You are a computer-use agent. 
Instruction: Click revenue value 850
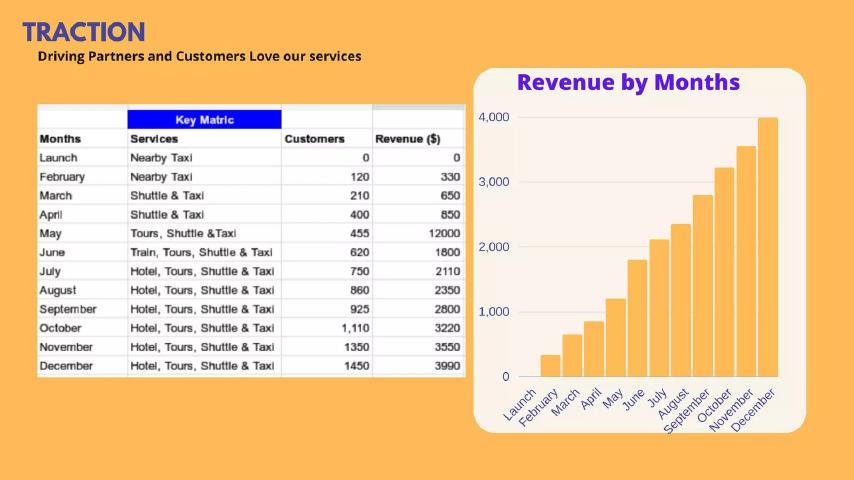[x=450, y=215]
